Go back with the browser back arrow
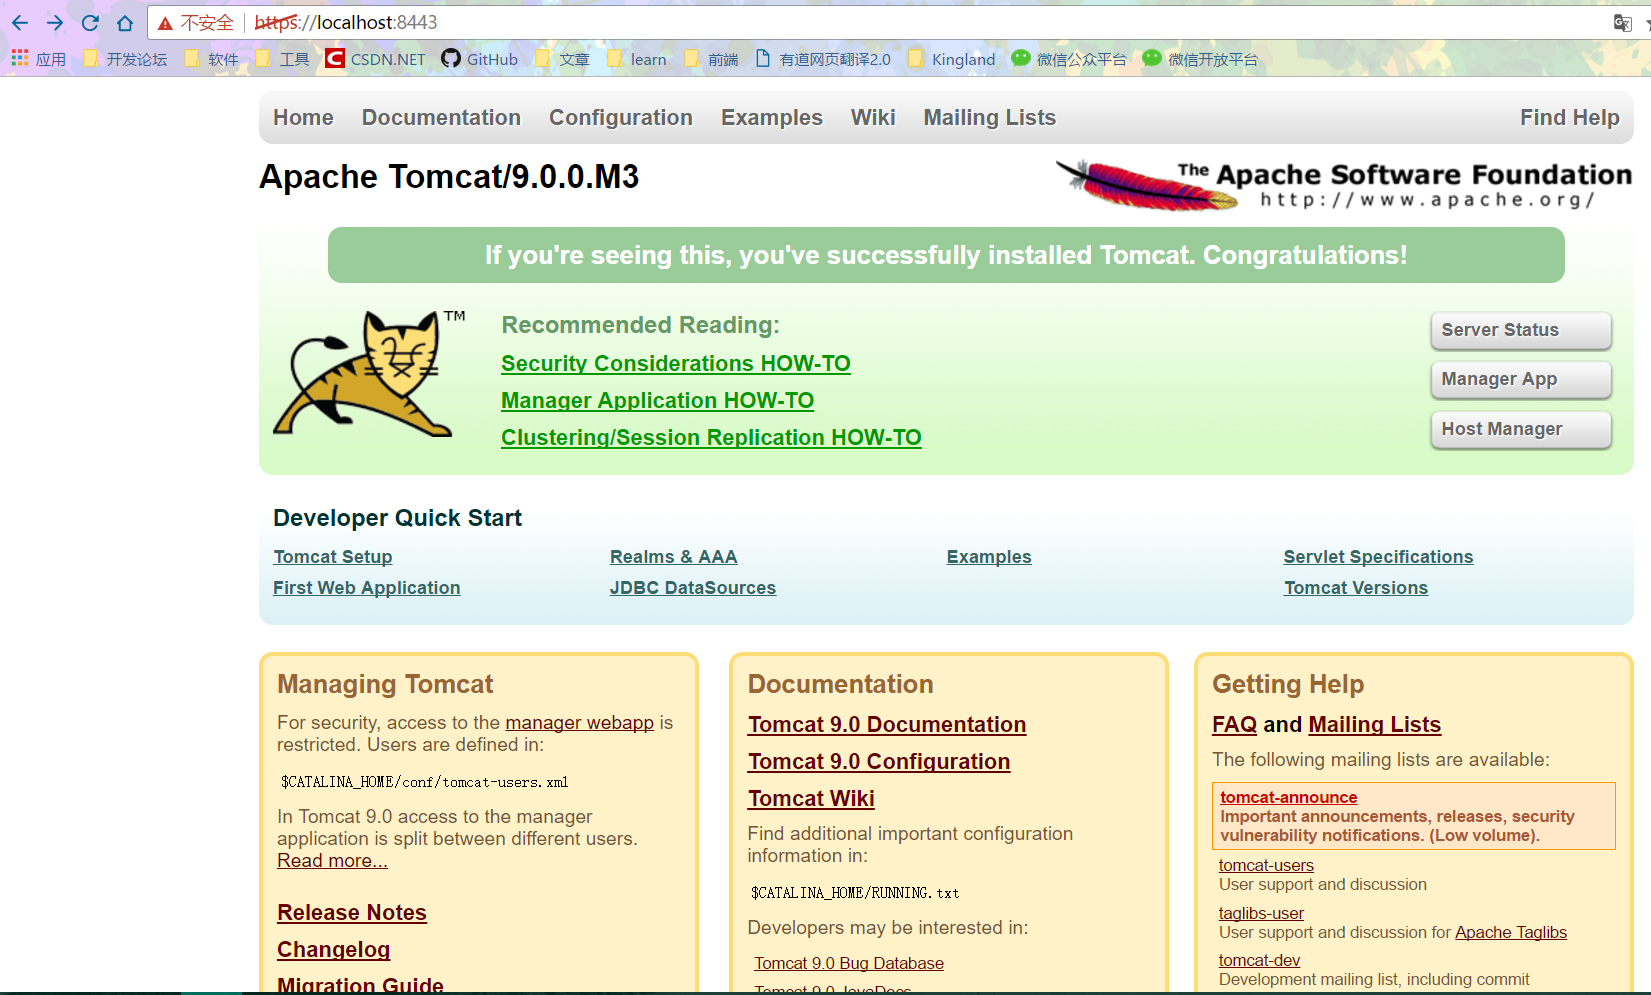The height and width of the screenshot is (995, 1651). (20, 22)
